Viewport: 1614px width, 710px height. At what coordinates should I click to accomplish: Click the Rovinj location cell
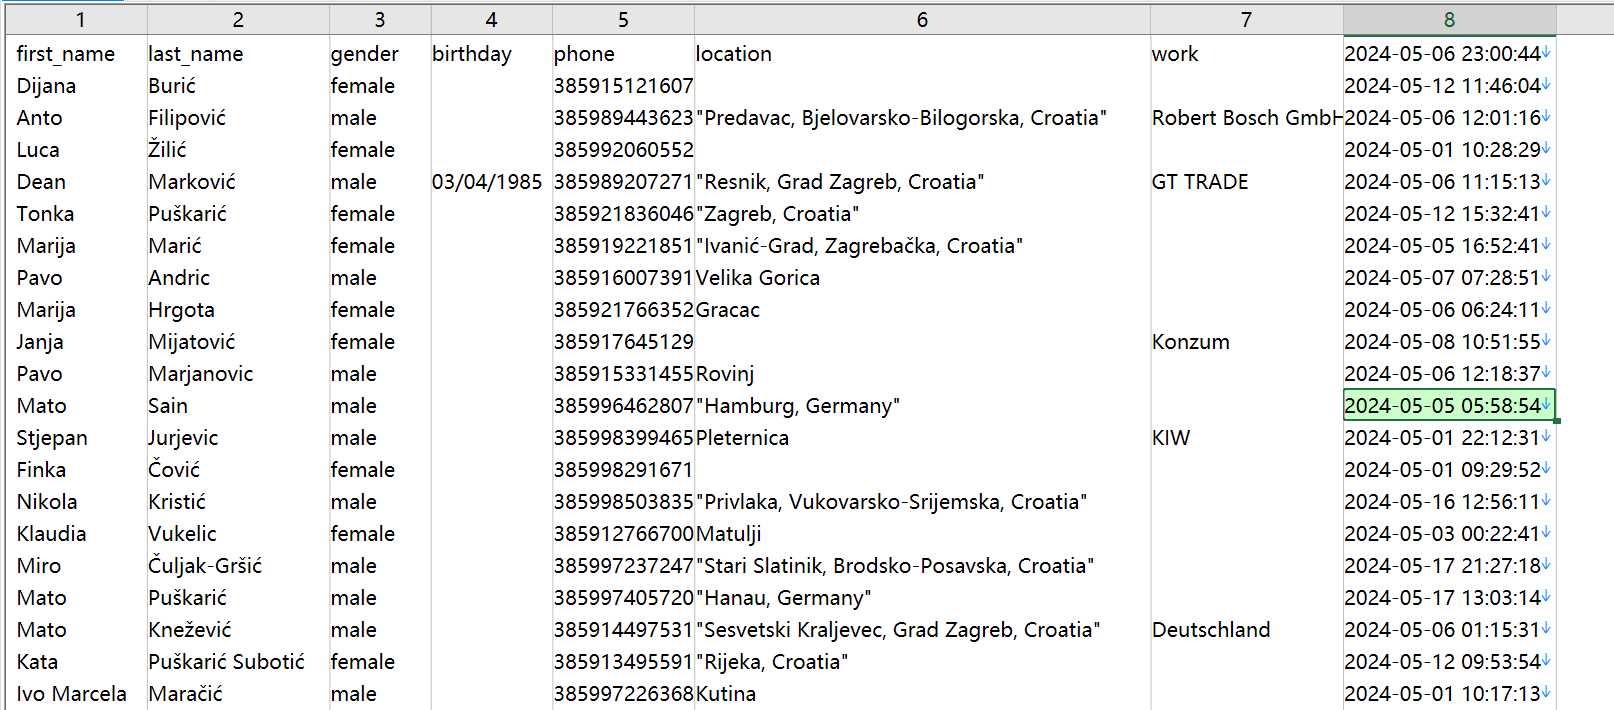click(922, 374)
